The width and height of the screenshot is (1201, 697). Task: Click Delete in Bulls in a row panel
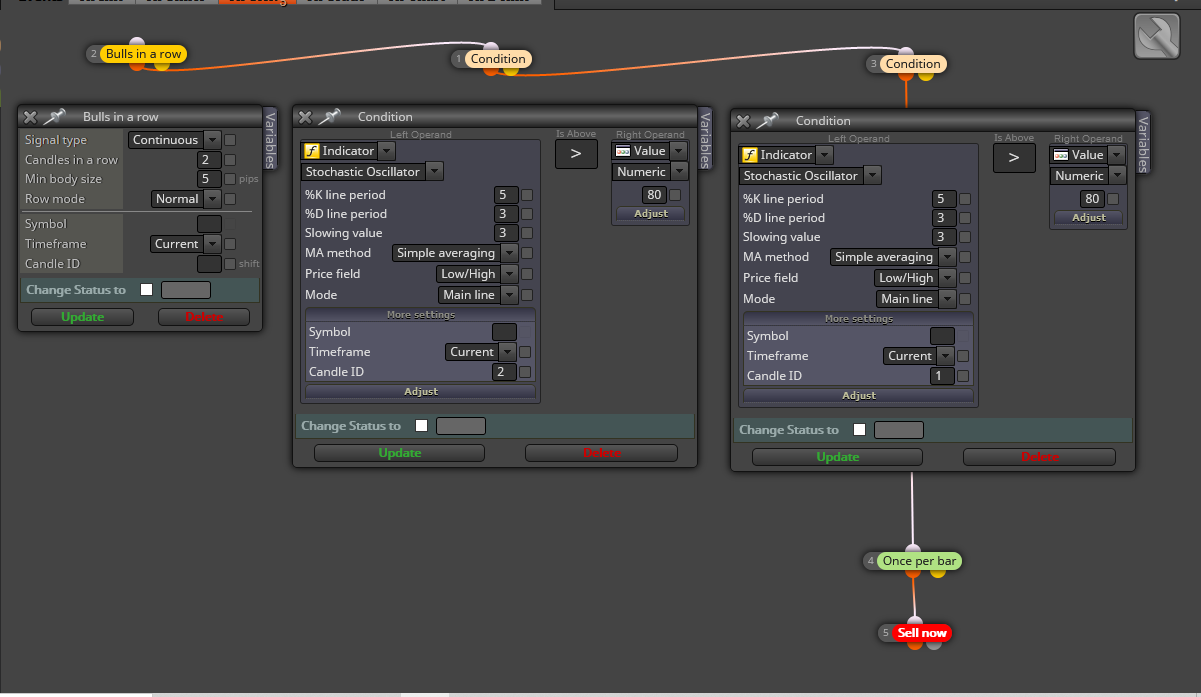204,317
